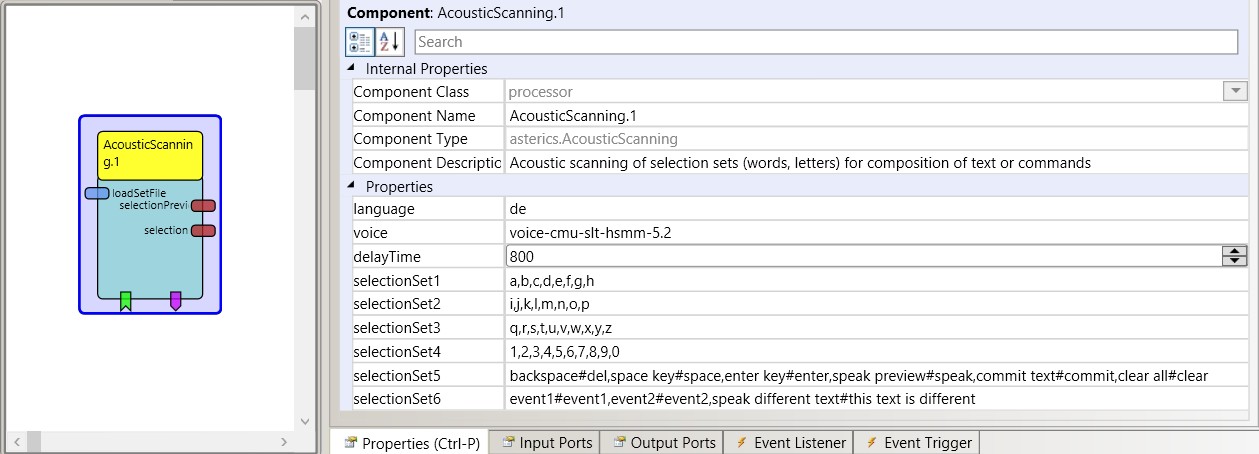Select the Component Class label

[x=411, y=92]
